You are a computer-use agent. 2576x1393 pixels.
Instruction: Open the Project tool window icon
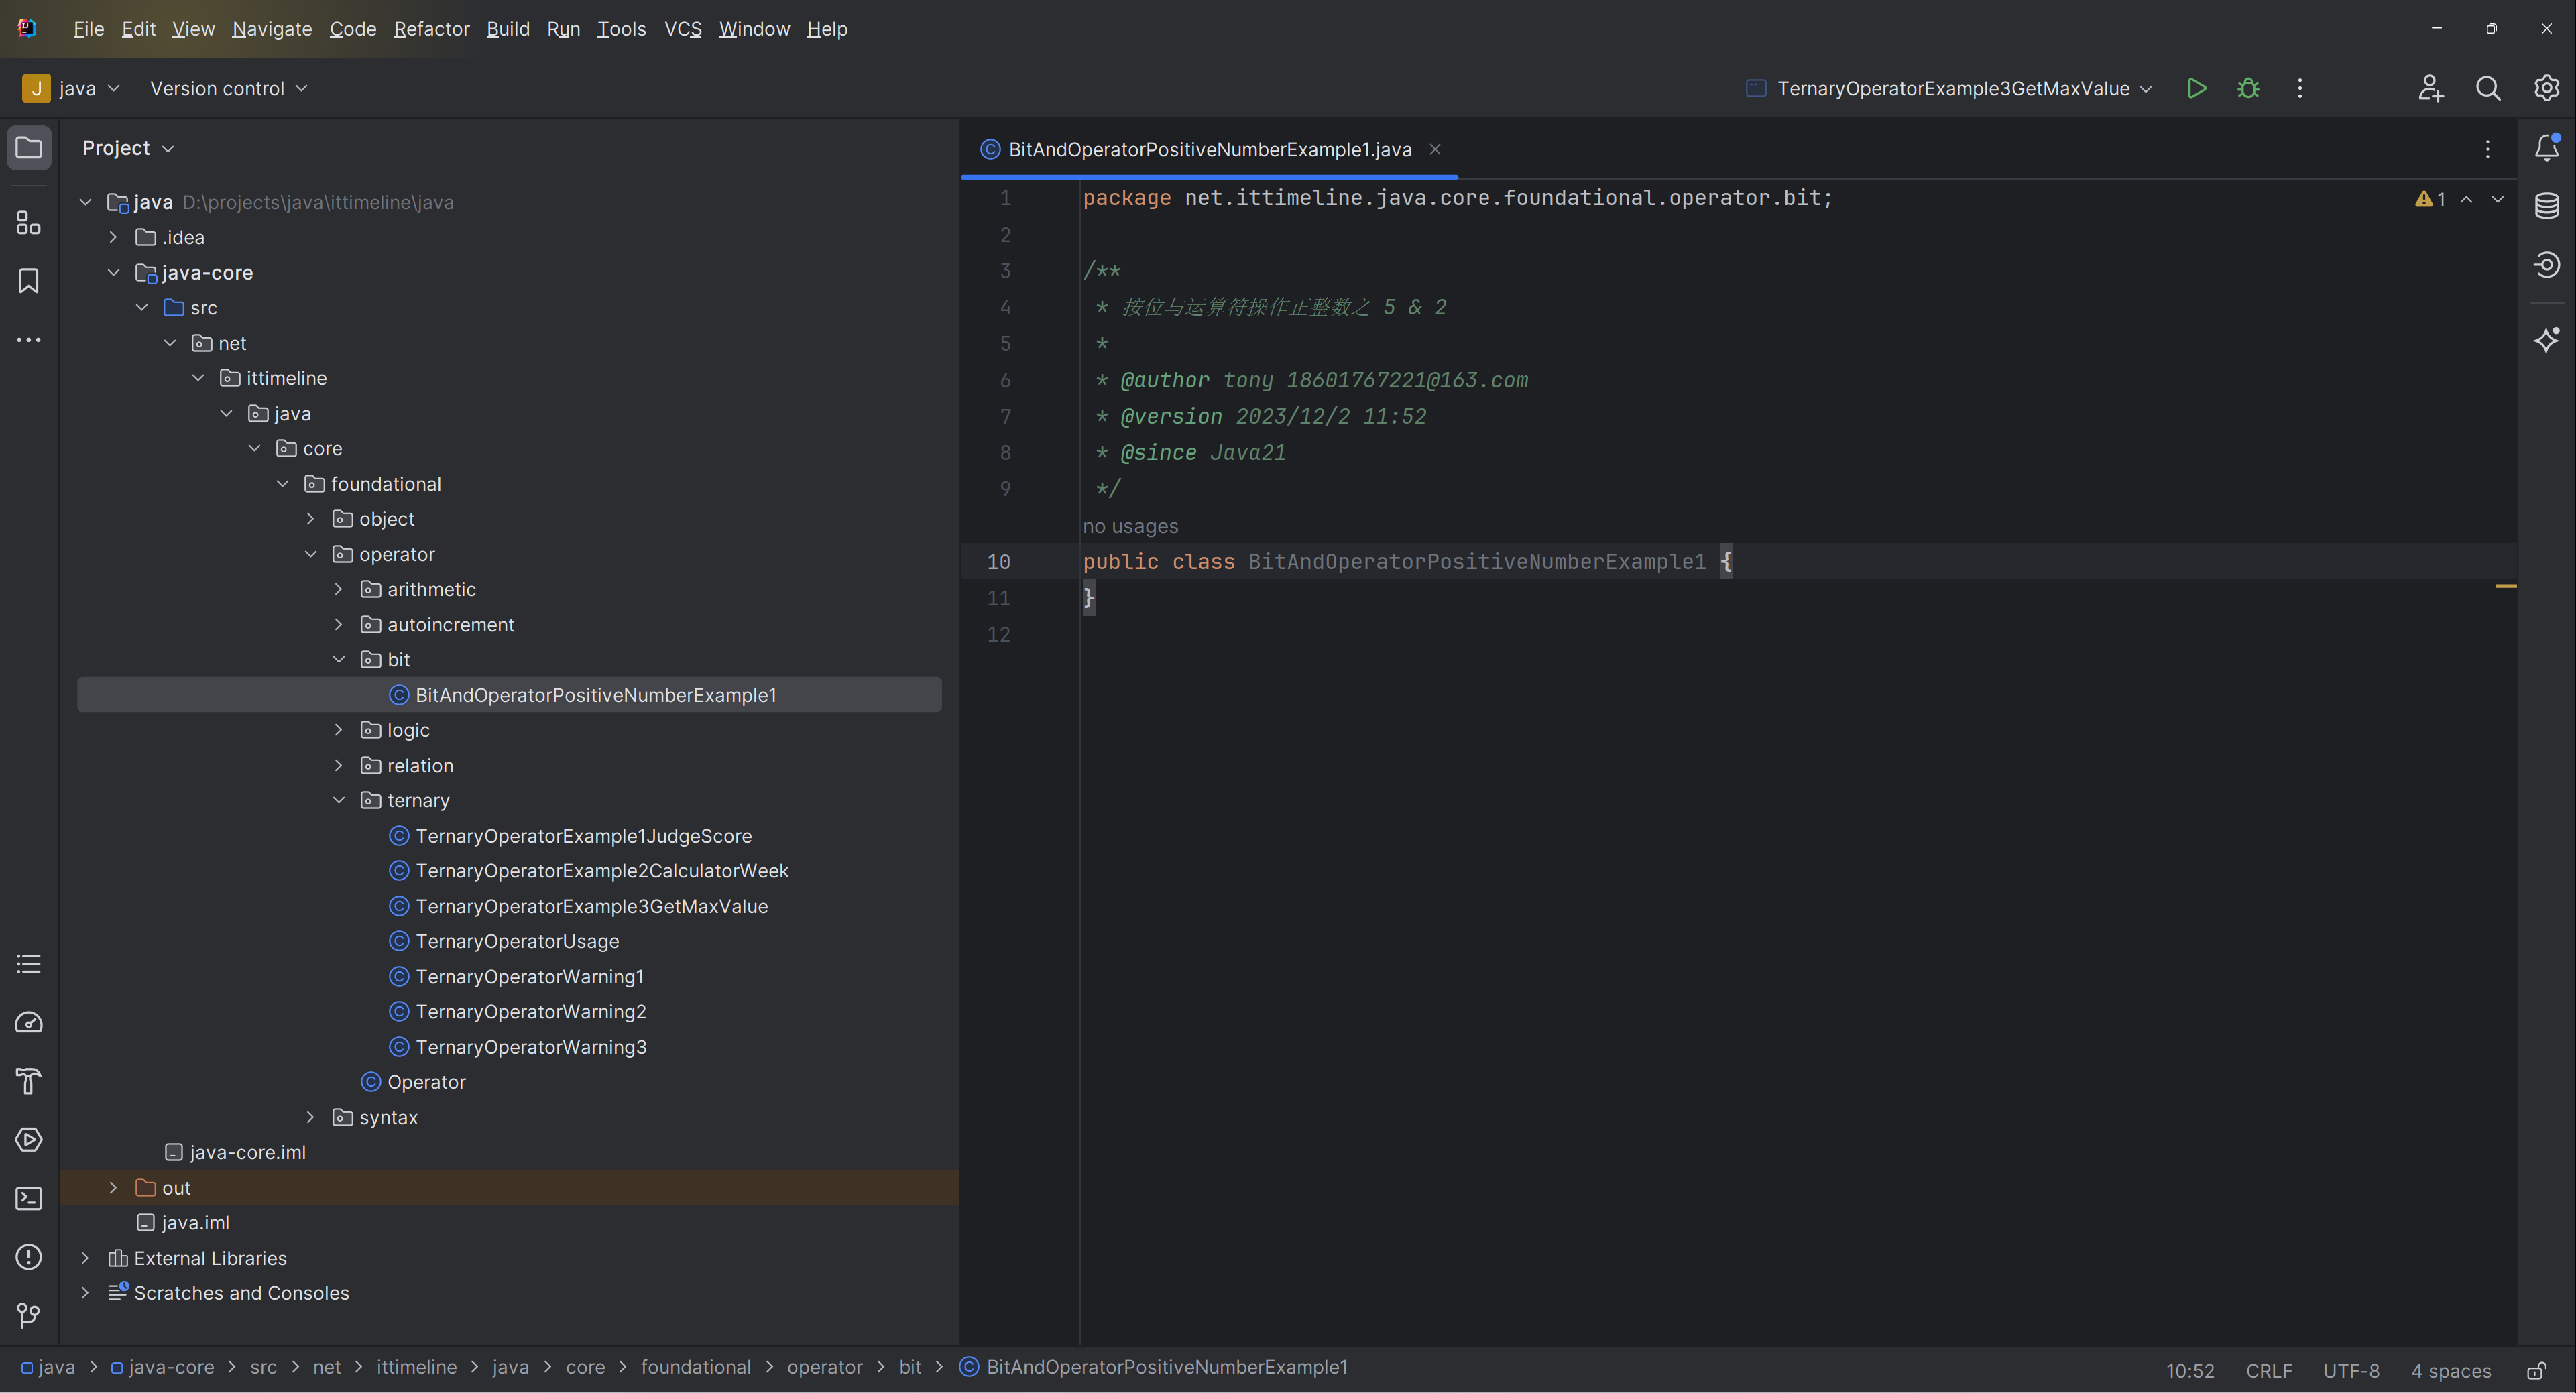click(x=29, y=148)
